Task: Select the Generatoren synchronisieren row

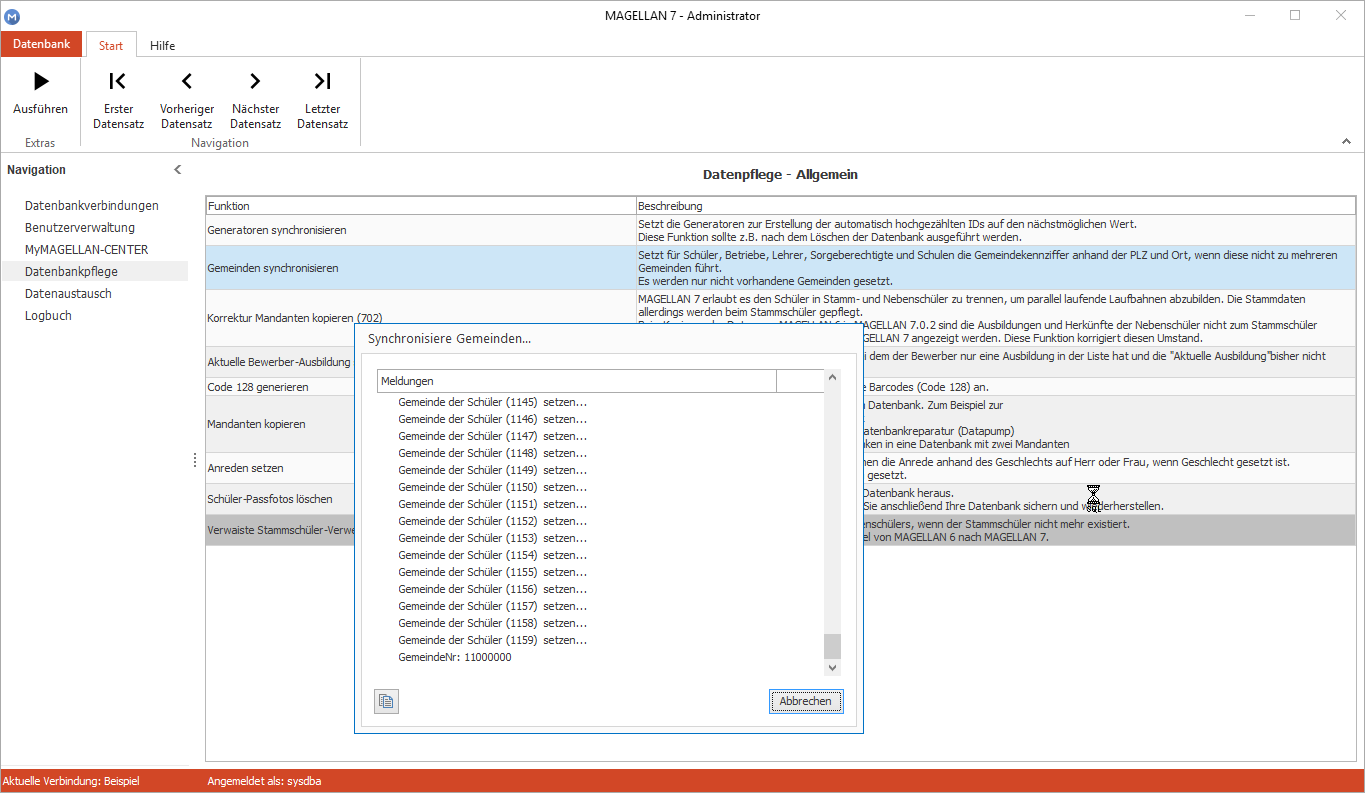Action: (x=780, y=230)
